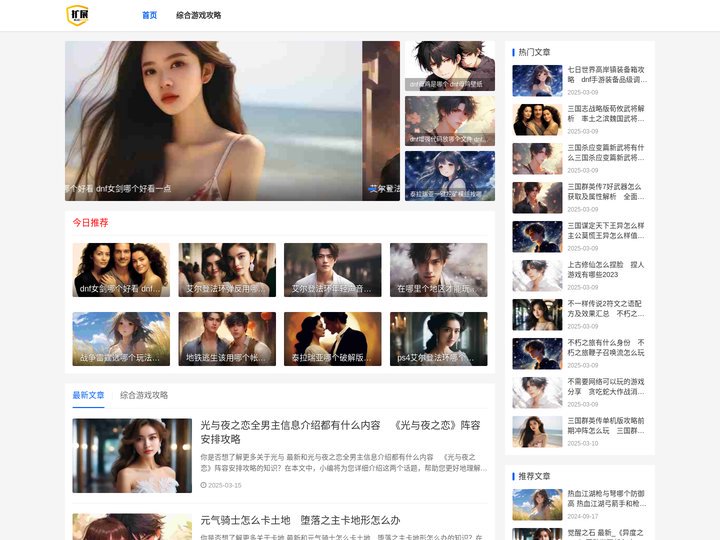Click thumbnail beside '七日世界高岸镇' hot article
Image resolution: width=720 pixels, height=540 pixels.
(x=537, y=80)
